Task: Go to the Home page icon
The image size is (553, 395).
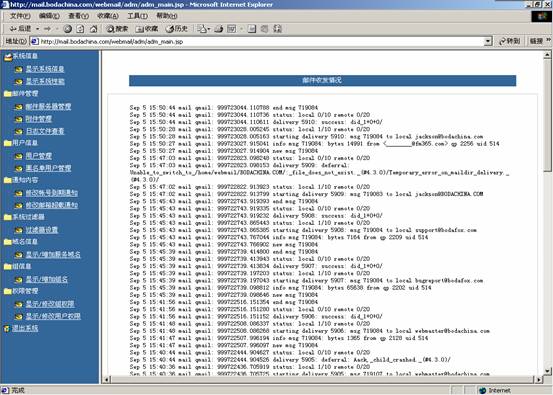Action: click(x=93, y=29)
